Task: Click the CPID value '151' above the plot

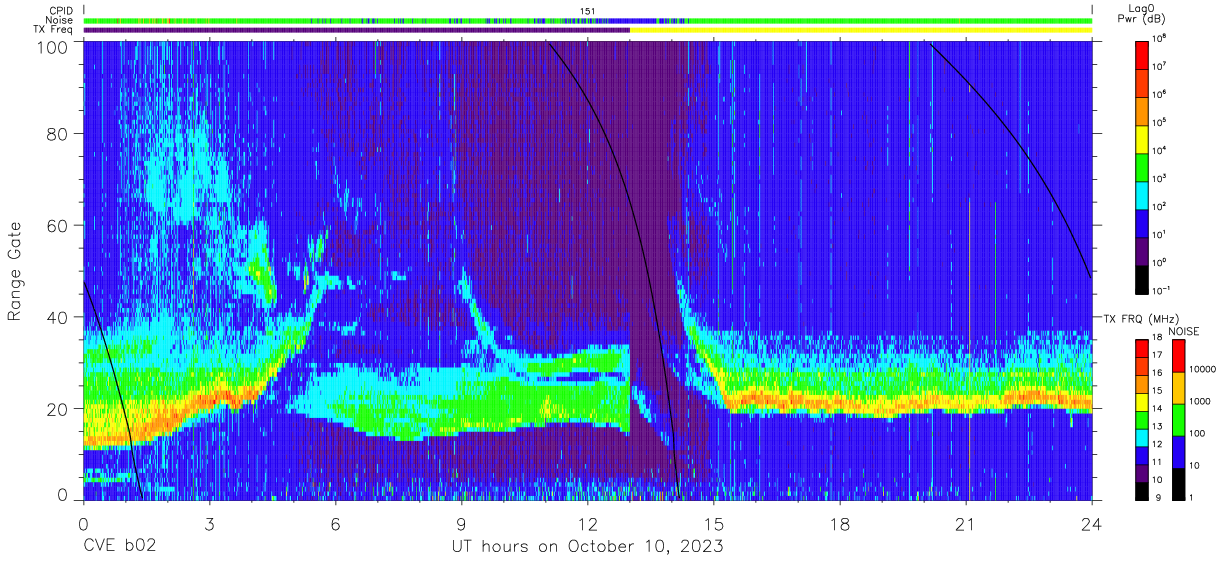Action: pyautogui.click(x=588, y=11)
